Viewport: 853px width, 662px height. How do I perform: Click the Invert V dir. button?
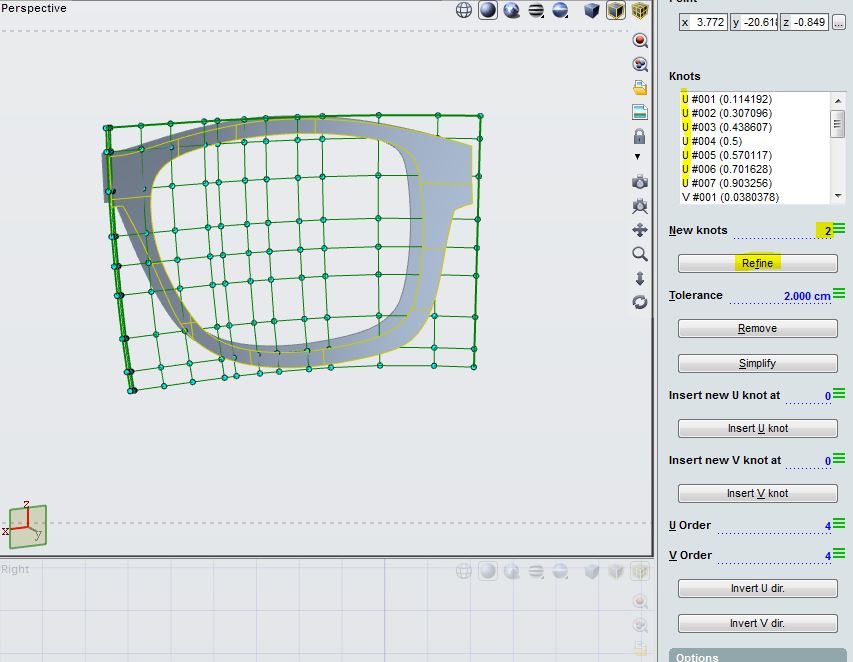(757, 623)
